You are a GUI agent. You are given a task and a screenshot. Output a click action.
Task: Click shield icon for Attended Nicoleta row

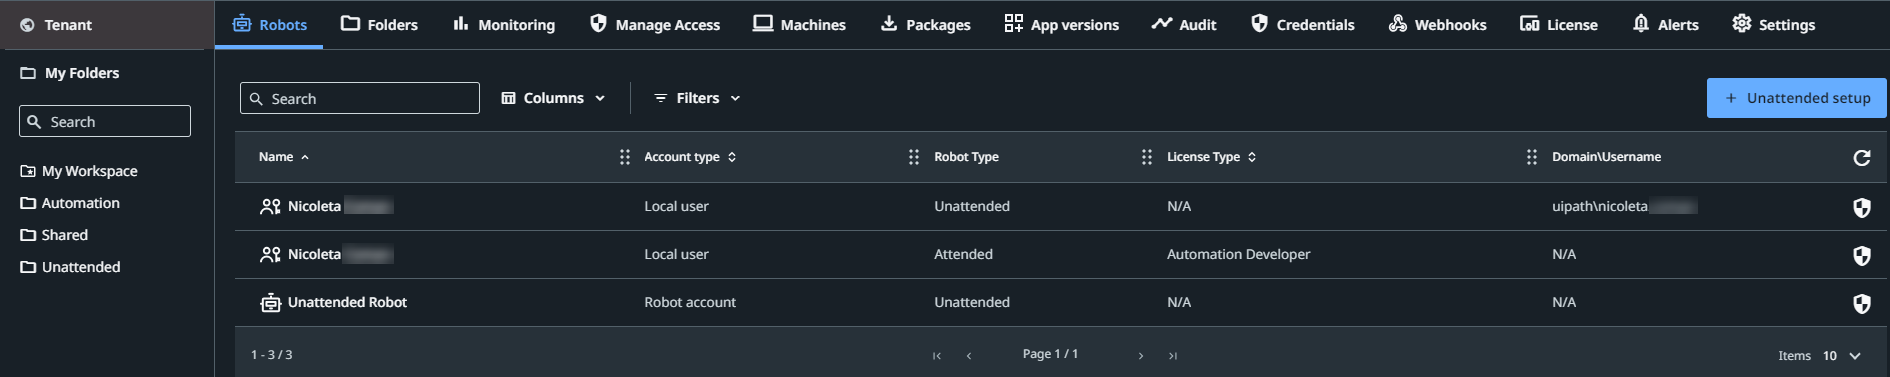(x=1862, y=255)
